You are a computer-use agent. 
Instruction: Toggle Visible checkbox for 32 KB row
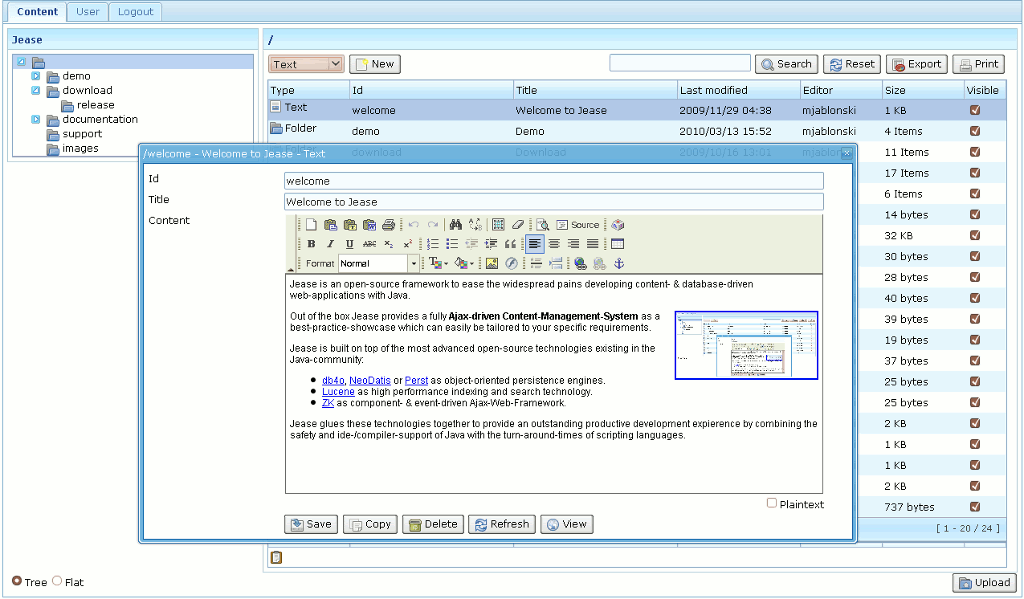[975, 235]
